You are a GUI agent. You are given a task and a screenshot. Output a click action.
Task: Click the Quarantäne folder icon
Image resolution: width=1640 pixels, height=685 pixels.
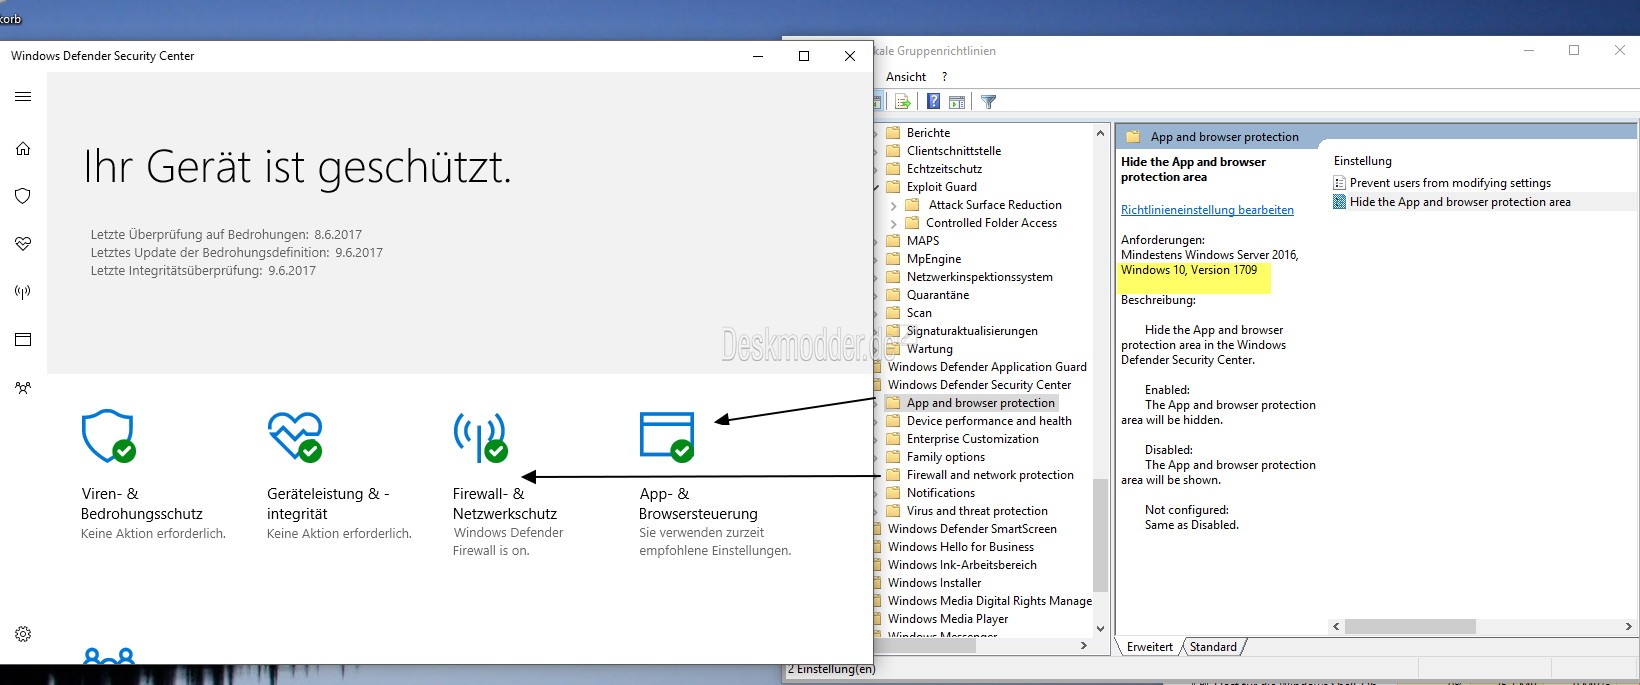(894, 295)
